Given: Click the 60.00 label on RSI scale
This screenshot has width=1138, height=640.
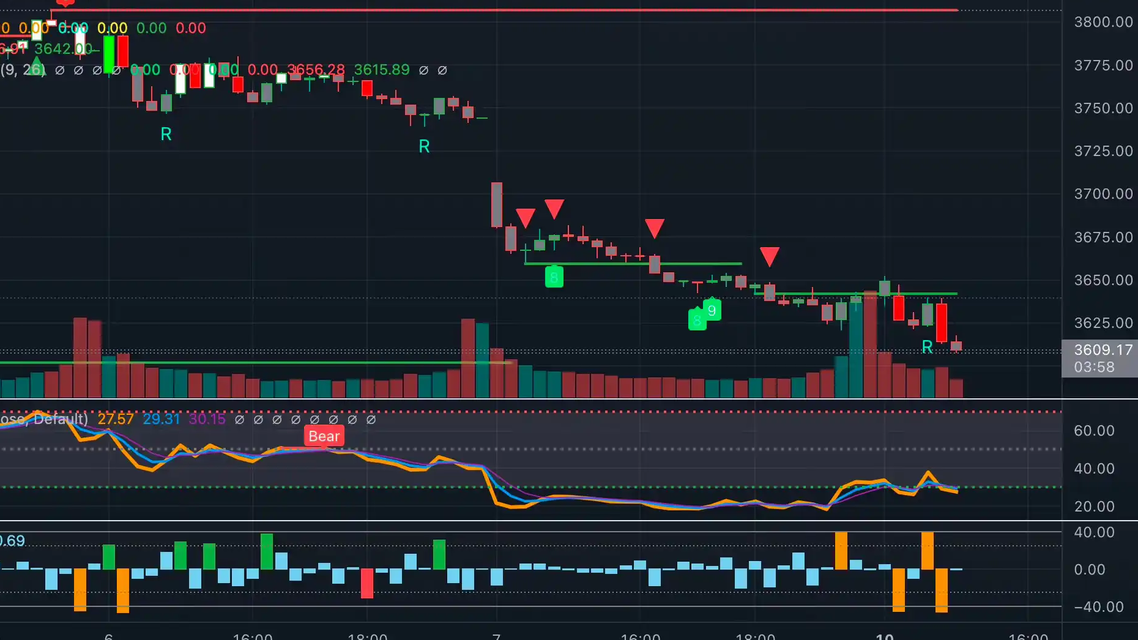Looking at the screenshot, I should (x=1093, y=431).
